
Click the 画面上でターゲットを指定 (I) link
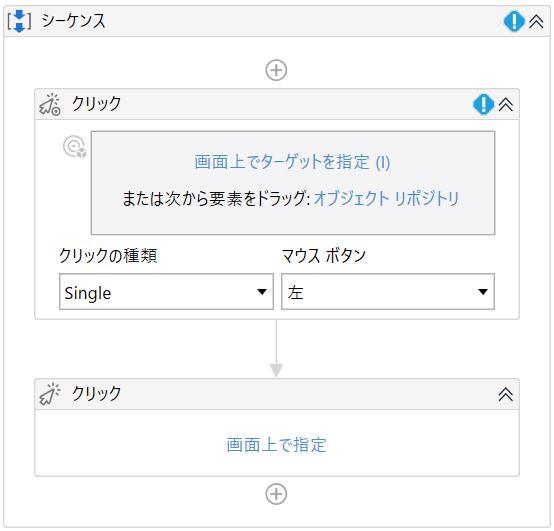292,162
